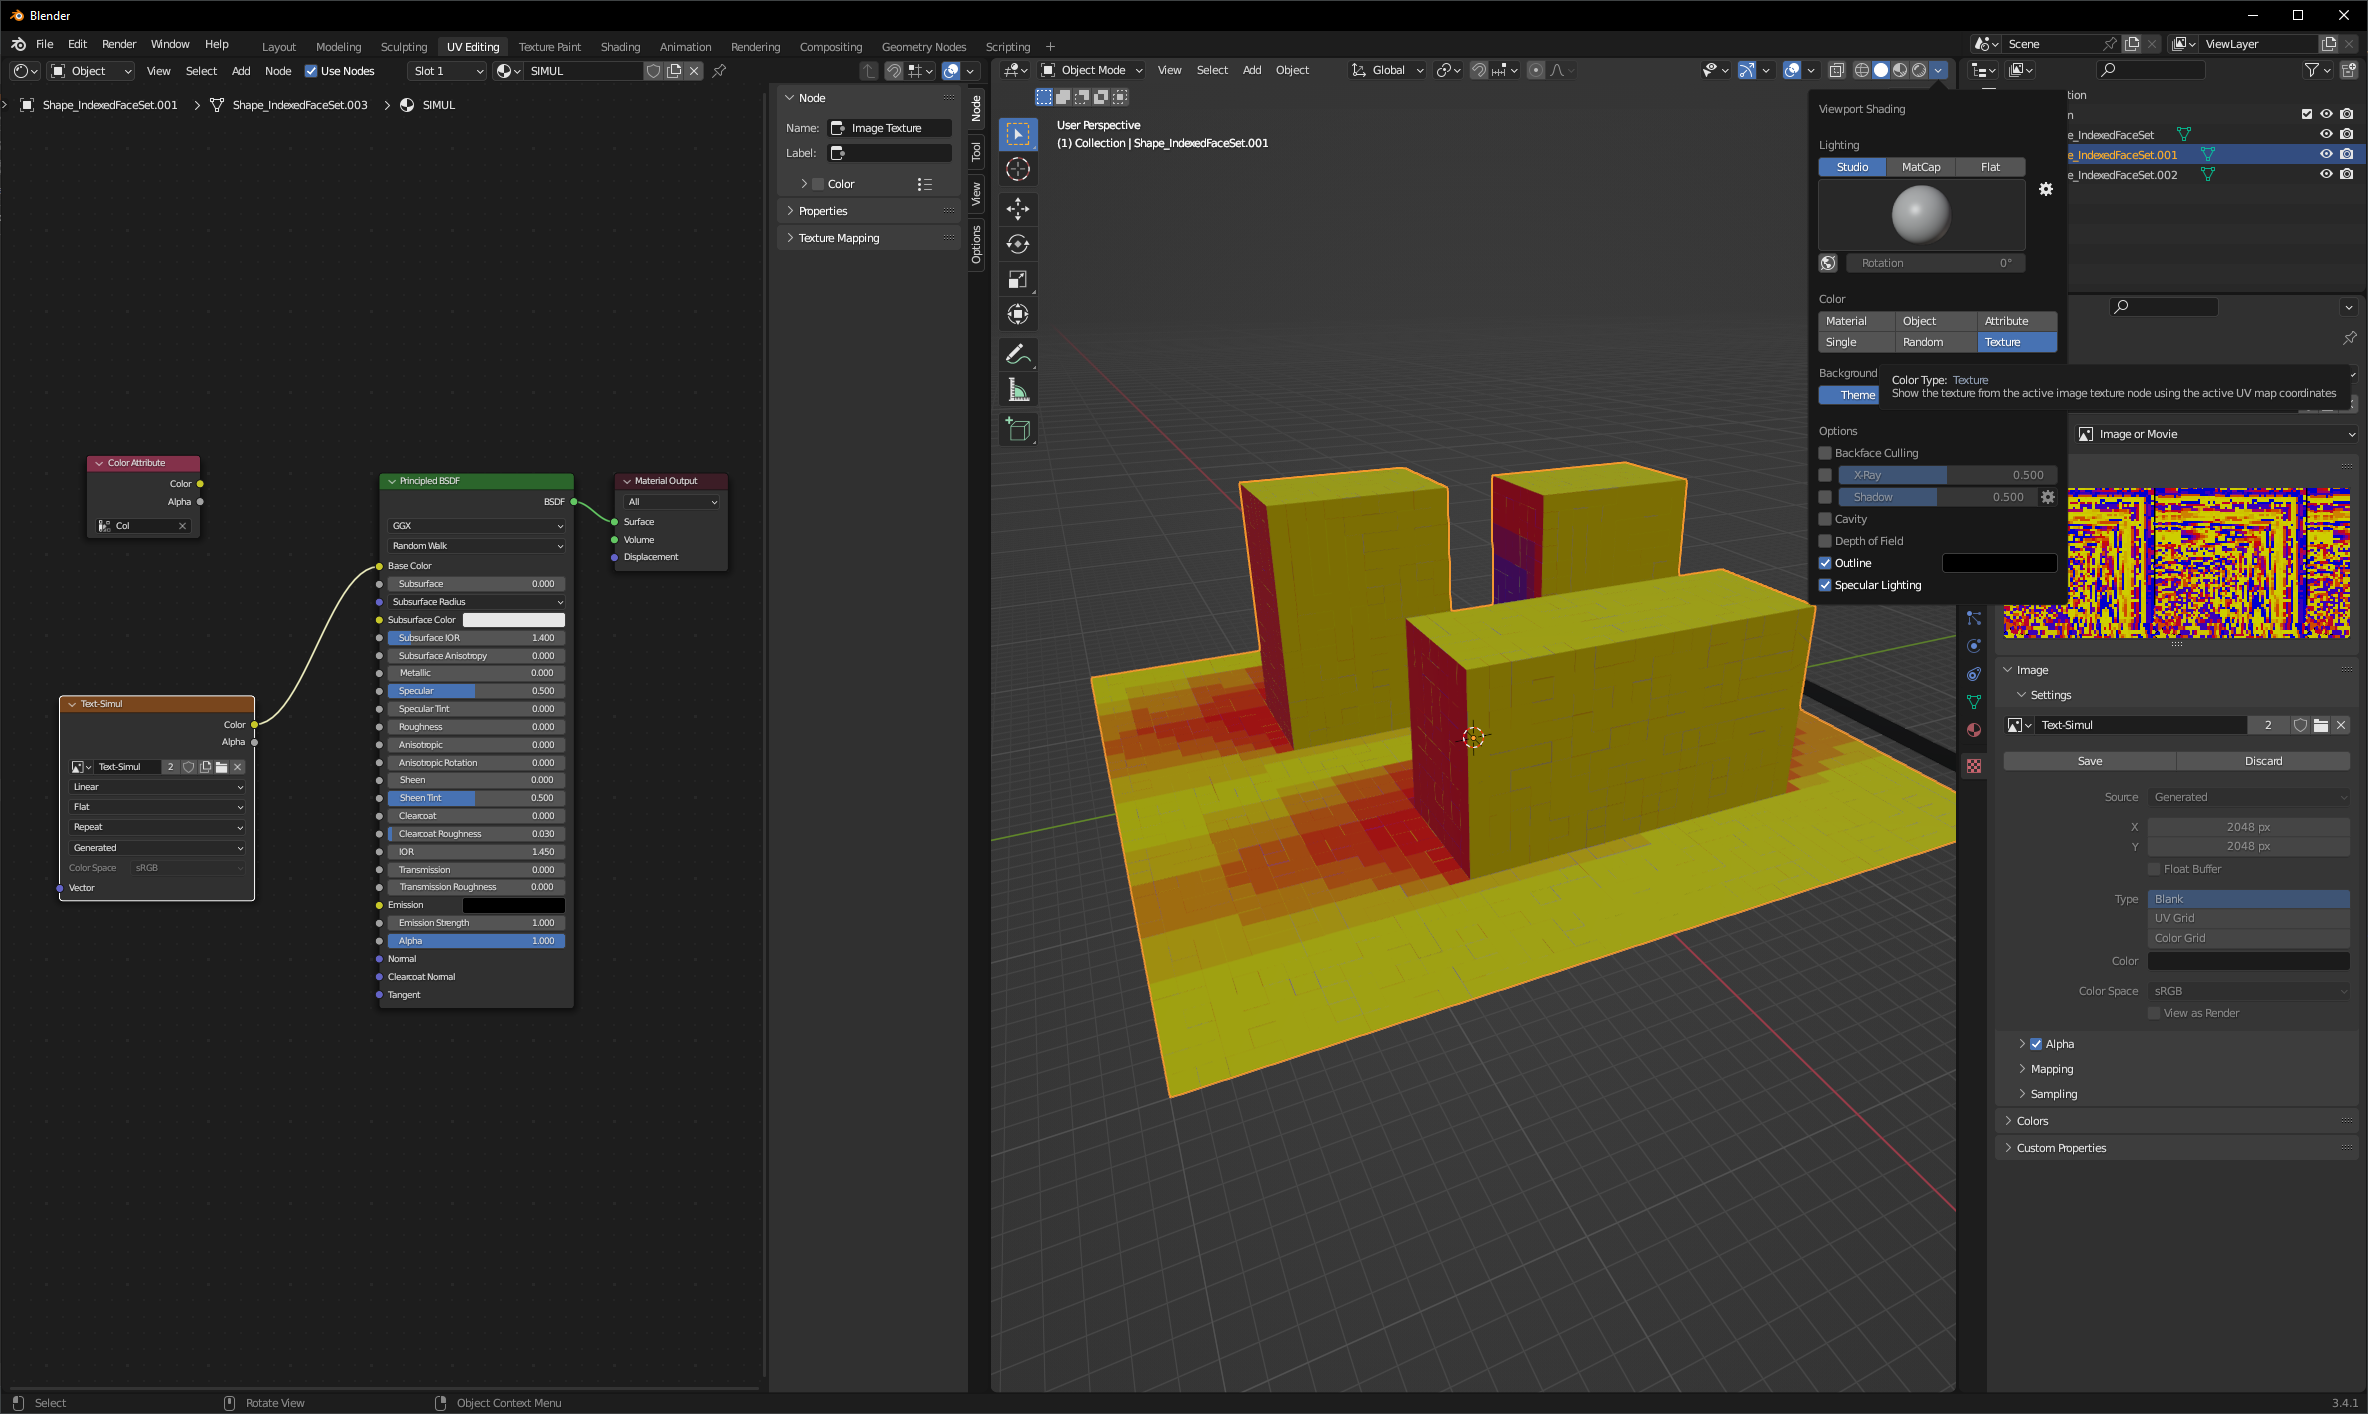
Task: Activate the Select Box tool
Action: (1018, 134)
